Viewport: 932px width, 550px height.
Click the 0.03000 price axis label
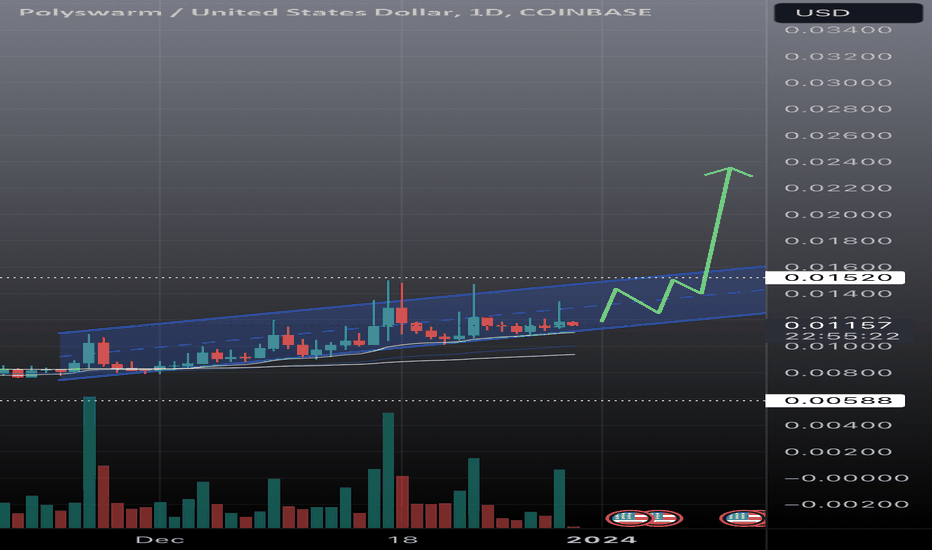coord(838,83)
